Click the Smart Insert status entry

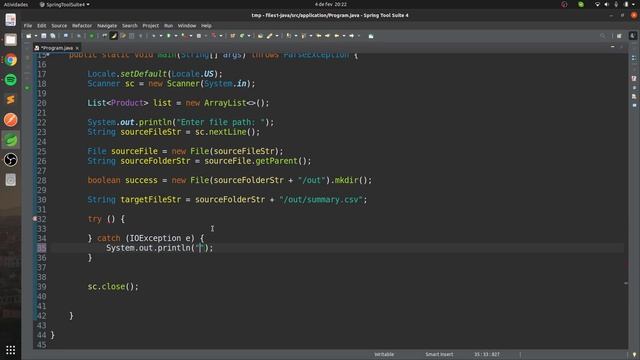(x=439, y=354)
